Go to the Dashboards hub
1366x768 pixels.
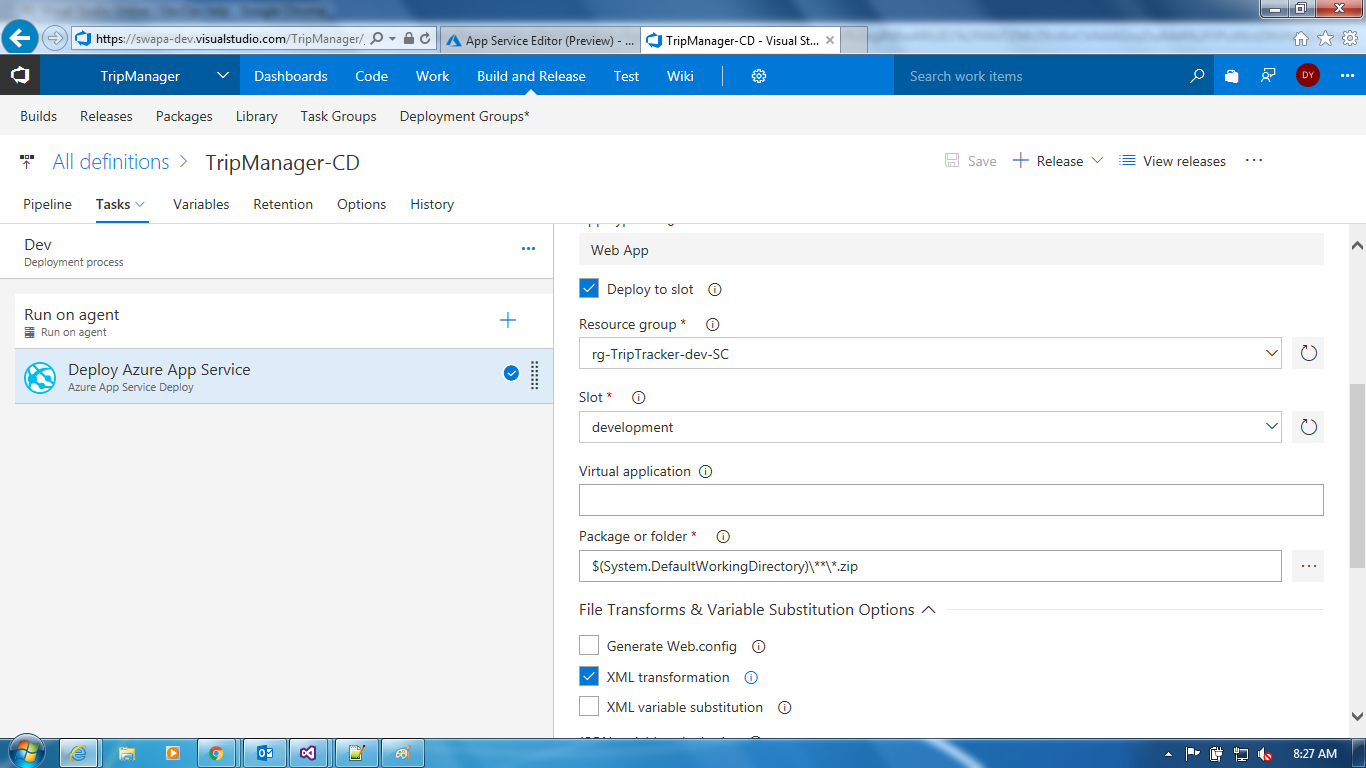(x=291, y=76)
